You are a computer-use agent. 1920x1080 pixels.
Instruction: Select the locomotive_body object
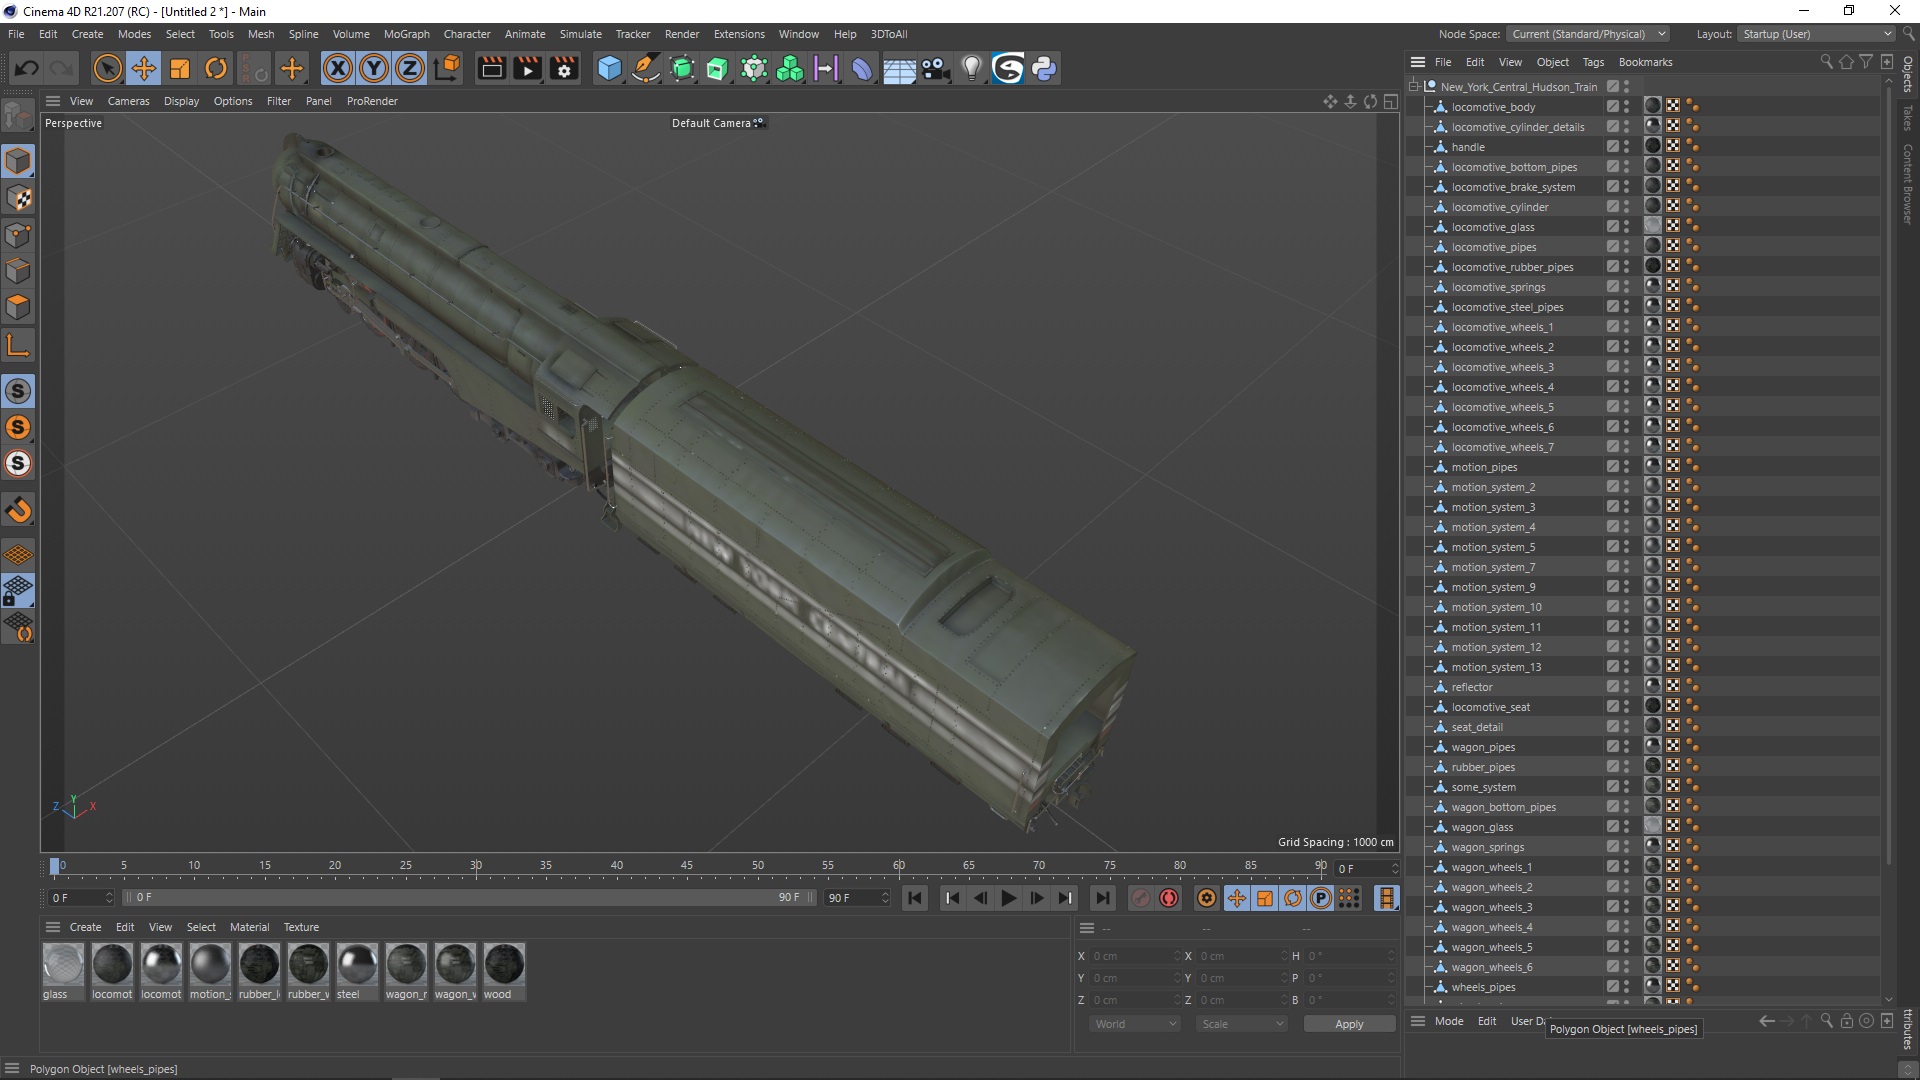click(1493, 107)
